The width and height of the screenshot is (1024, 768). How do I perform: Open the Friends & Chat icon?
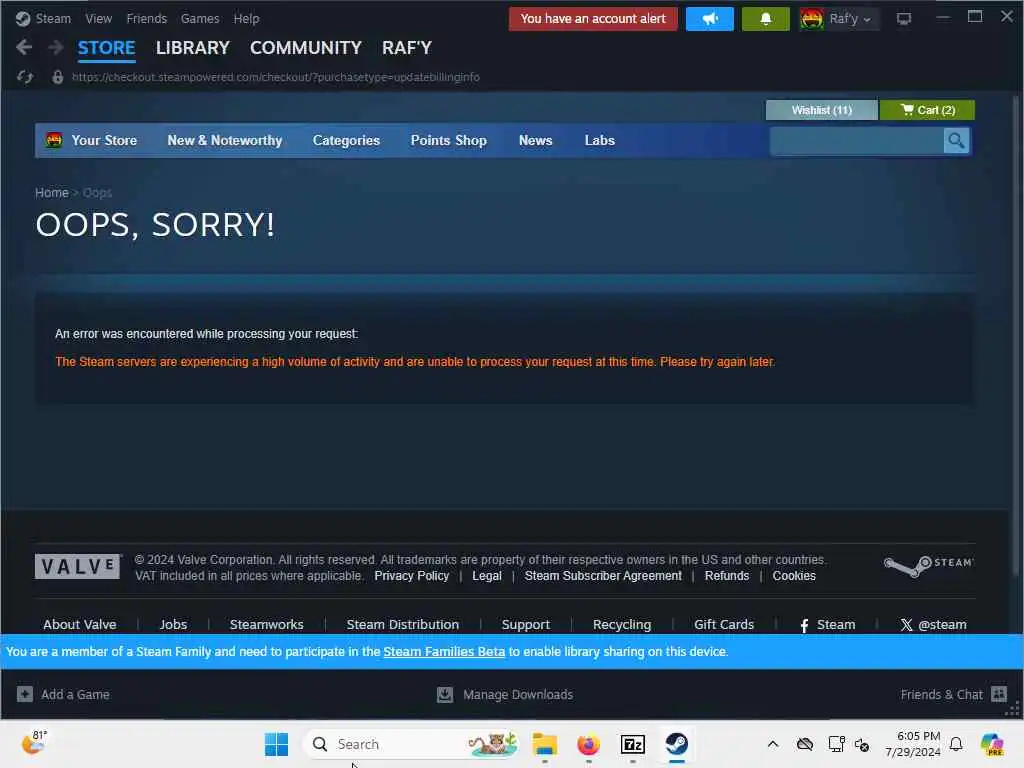999,694
